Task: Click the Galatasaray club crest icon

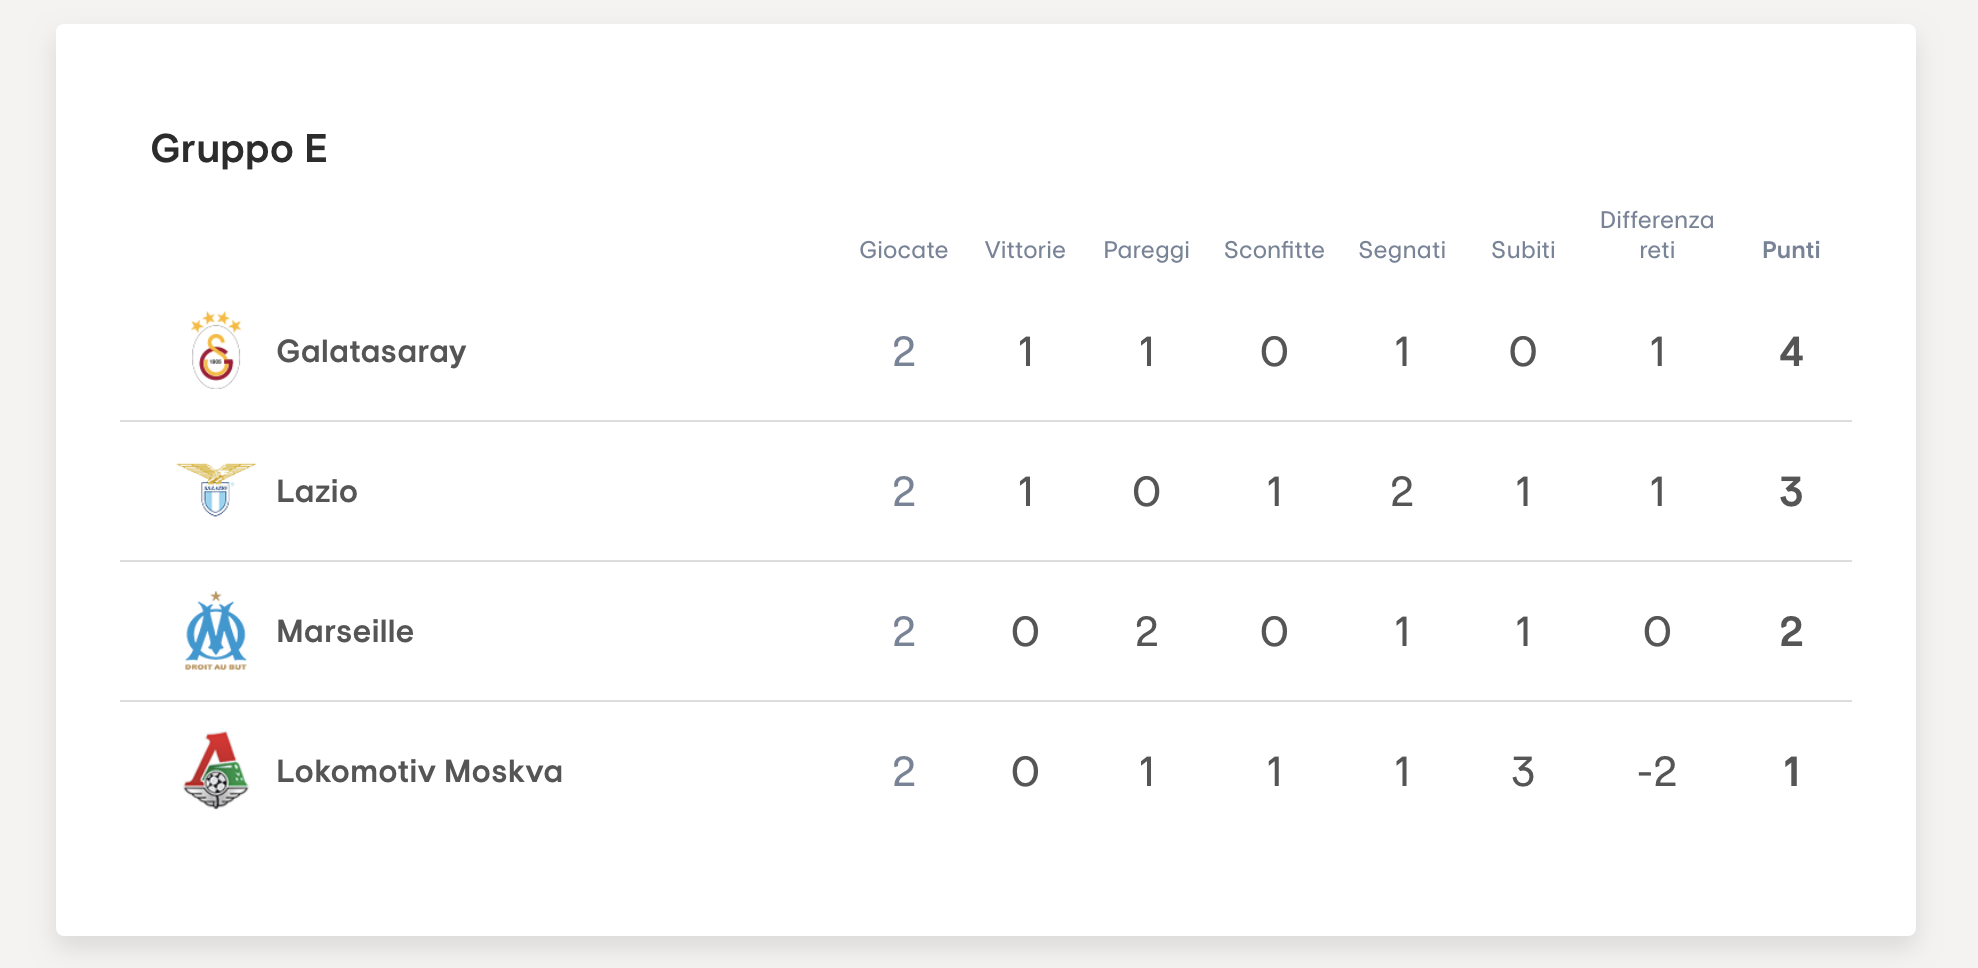Action: pyautogui.click(x=216, y=350)
